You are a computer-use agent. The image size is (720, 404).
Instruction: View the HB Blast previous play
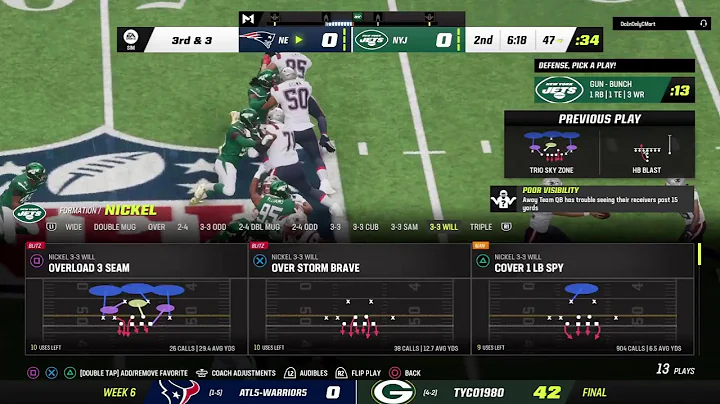pos(647,153)
